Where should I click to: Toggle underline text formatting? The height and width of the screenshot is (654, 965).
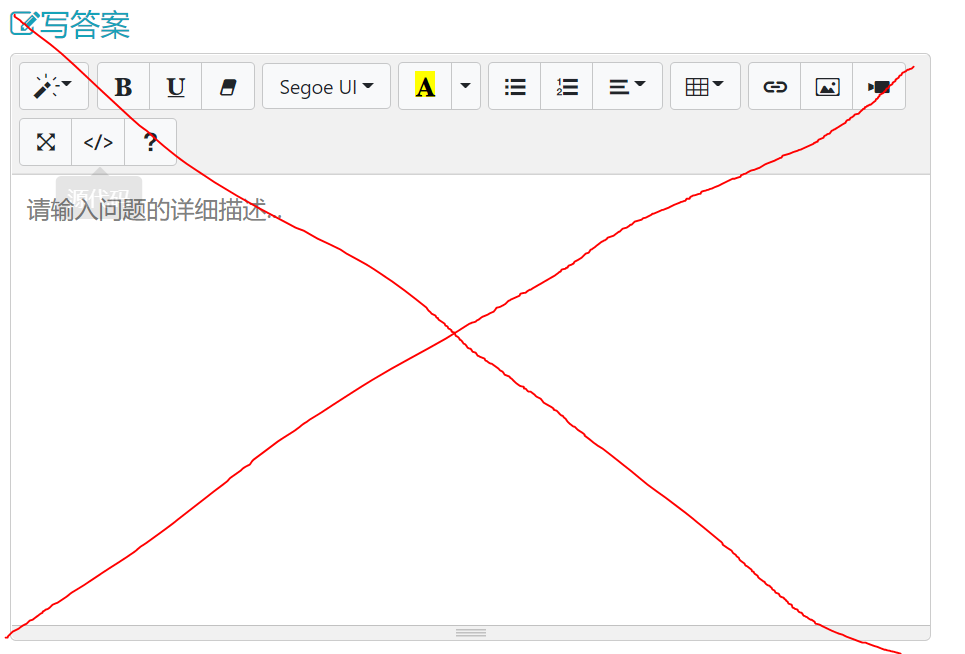(x=175, y=86)
